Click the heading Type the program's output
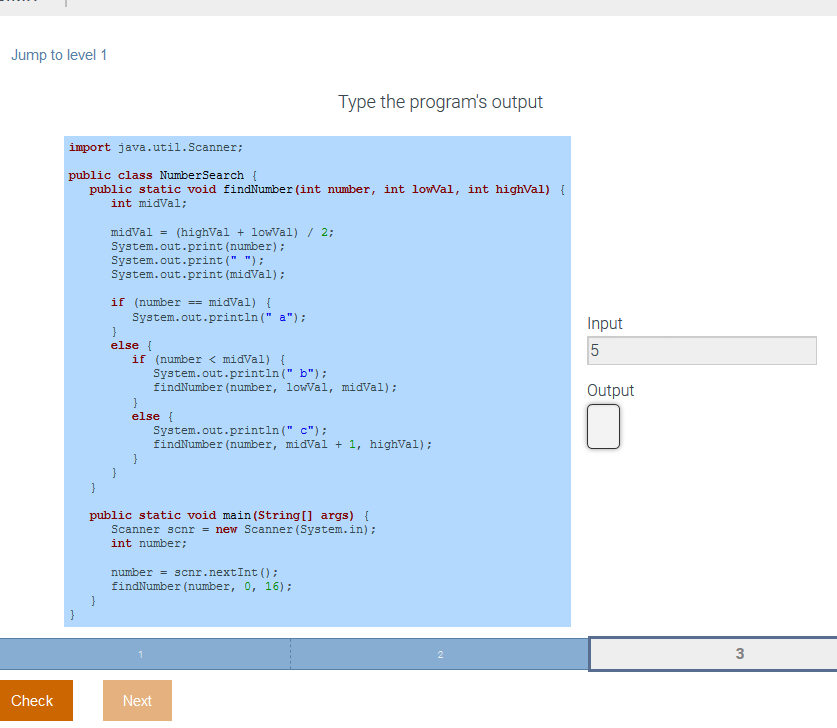Image resolution: width=837 pixels, height=728 pixels. click(441, 102)
